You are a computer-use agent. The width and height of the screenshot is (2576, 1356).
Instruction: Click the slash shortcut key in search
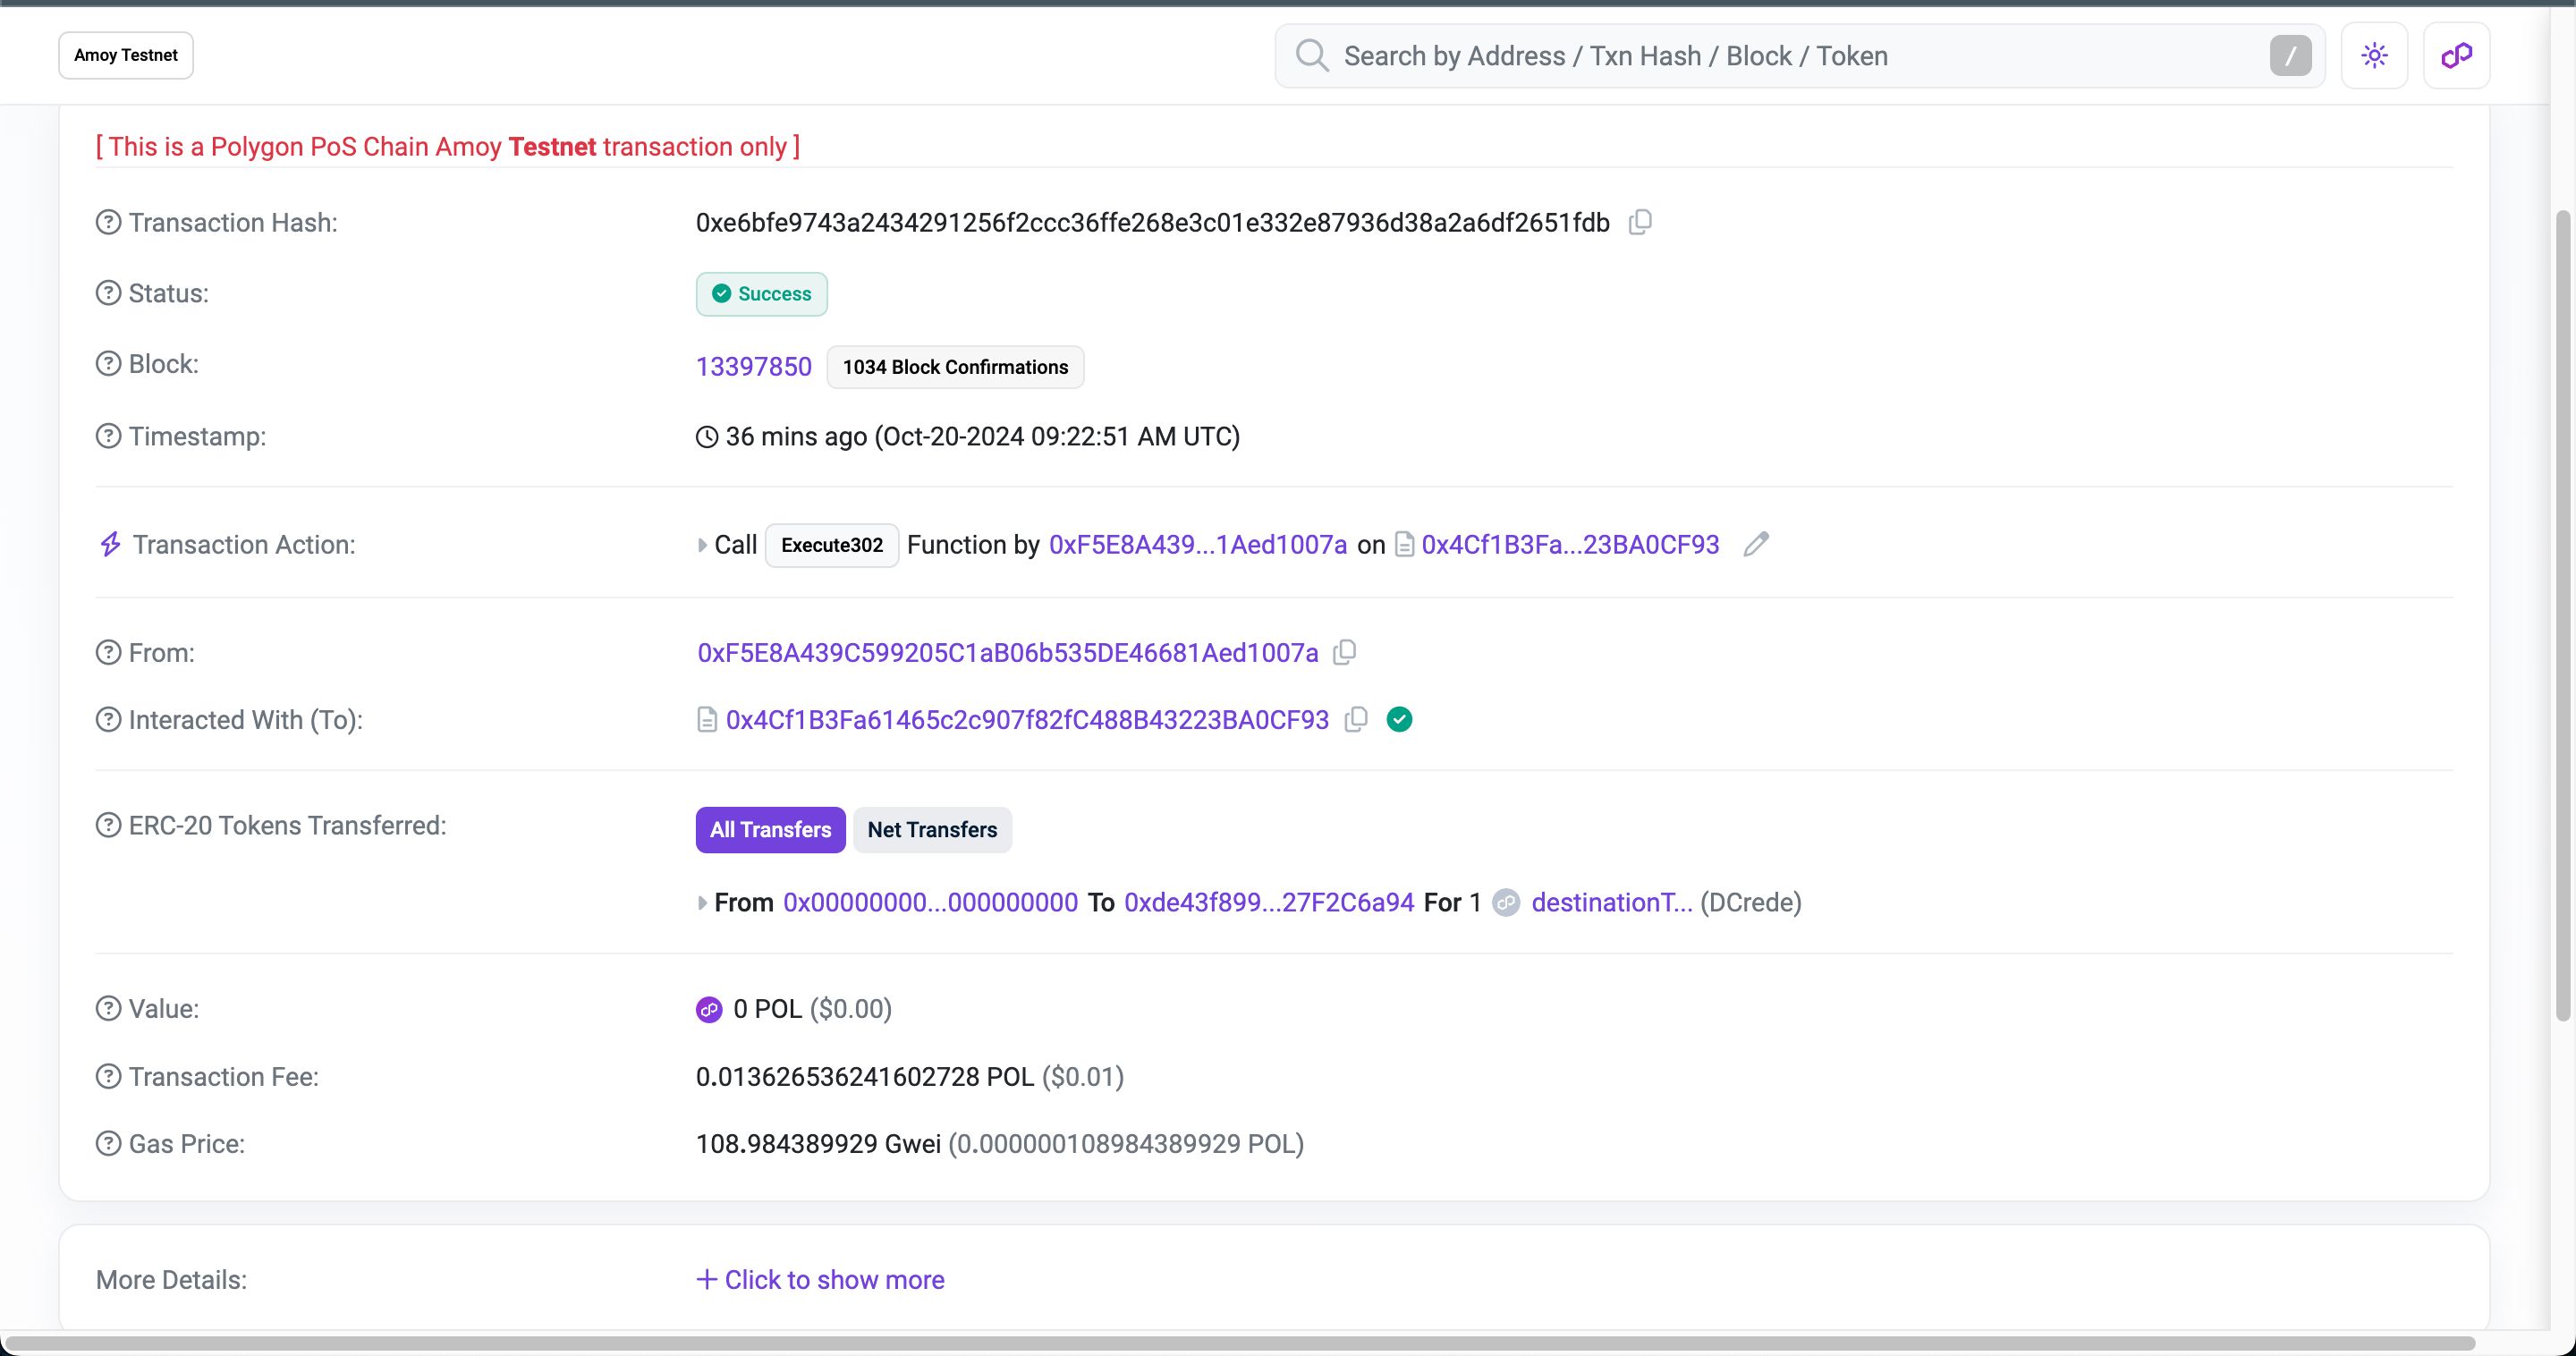[x=2290, y=55]
